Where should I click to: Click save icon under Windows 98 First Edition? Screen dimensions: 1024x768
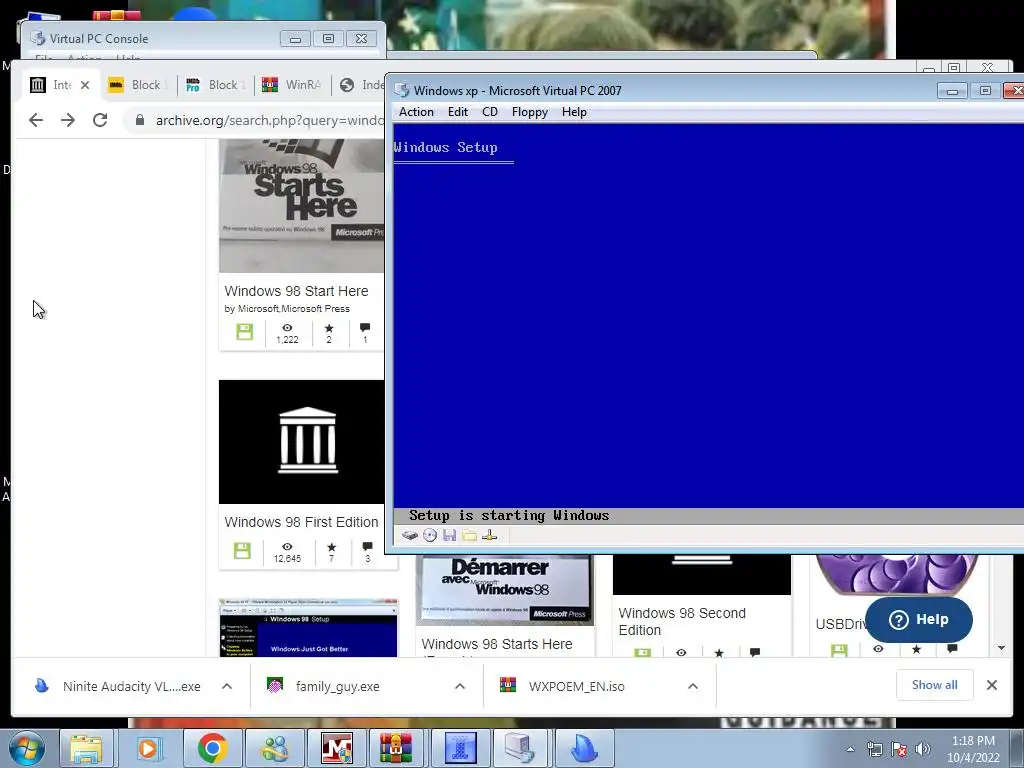click(242, 551)
